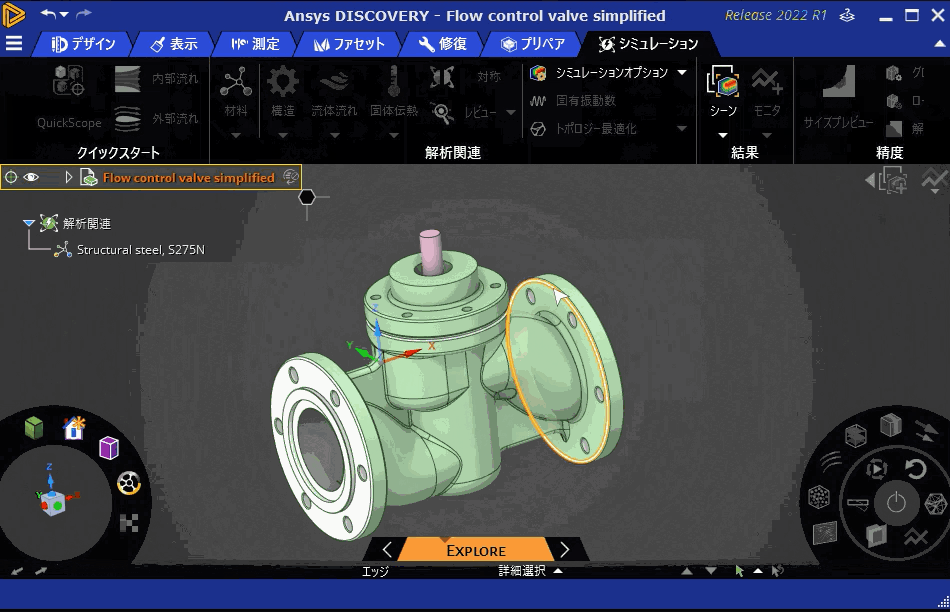Click the 固有振動数 modal analysis button
950x612 pixels.
pyautogui.click(x=573, y=101)
